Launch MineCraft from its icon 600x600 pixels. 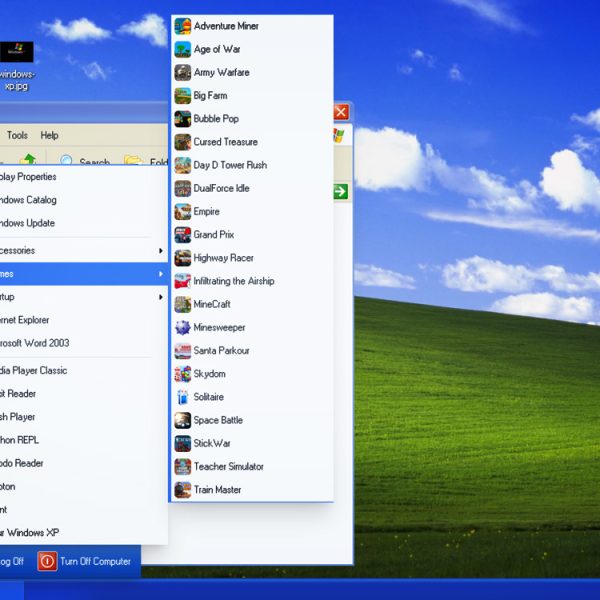[x=183, y=304]
